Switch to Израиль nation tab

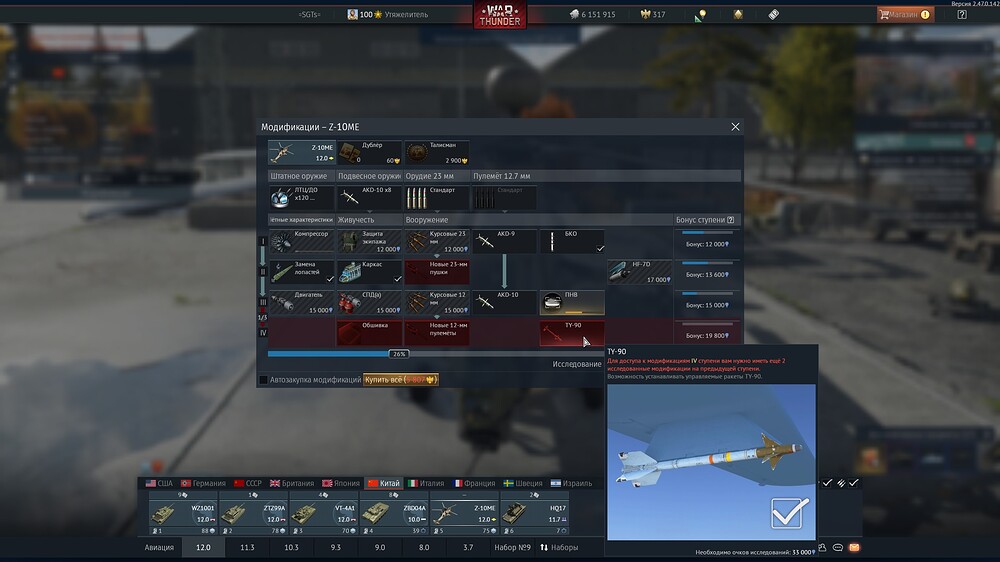click(571, 483)
